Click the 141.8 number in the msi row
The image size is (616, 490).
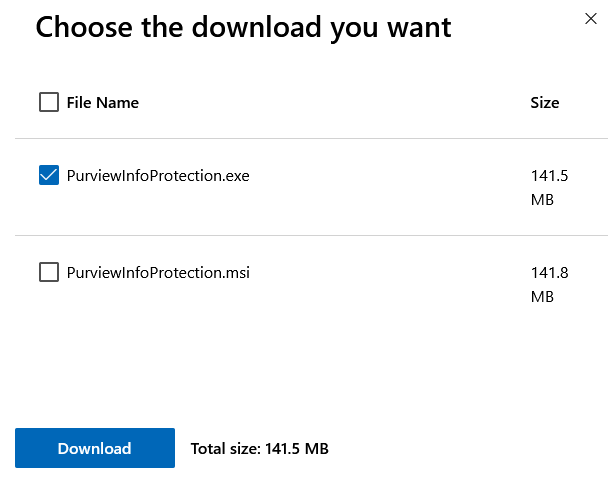(x=549, y=272)
